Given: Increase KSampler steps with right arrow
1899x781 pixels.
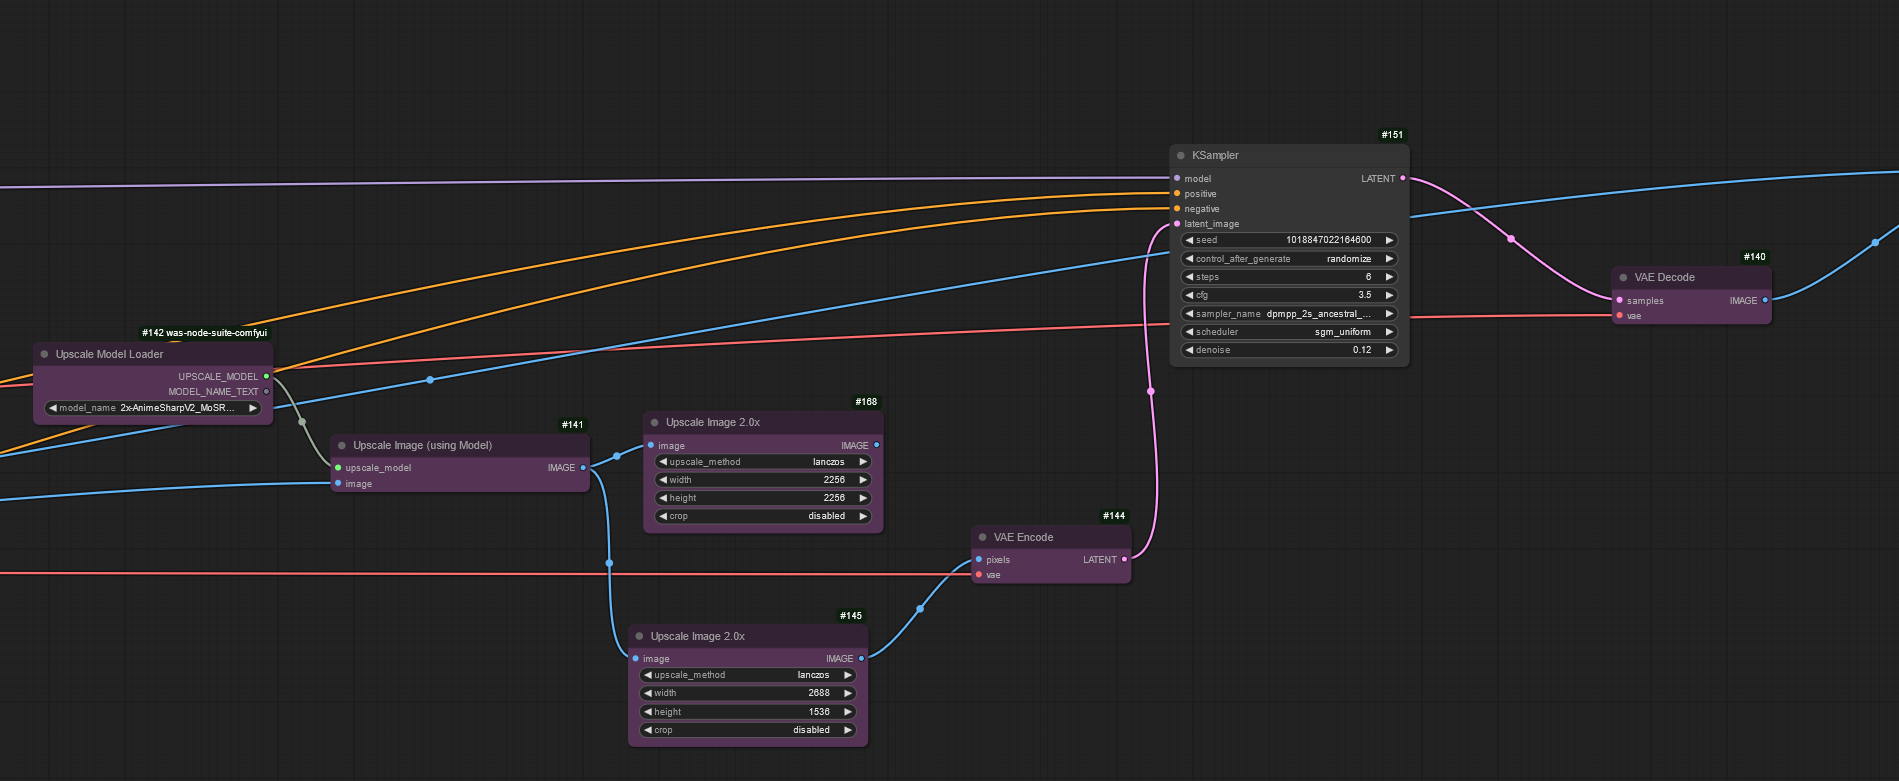Looking at the screenshot, I should click(x=1389, y=277).
